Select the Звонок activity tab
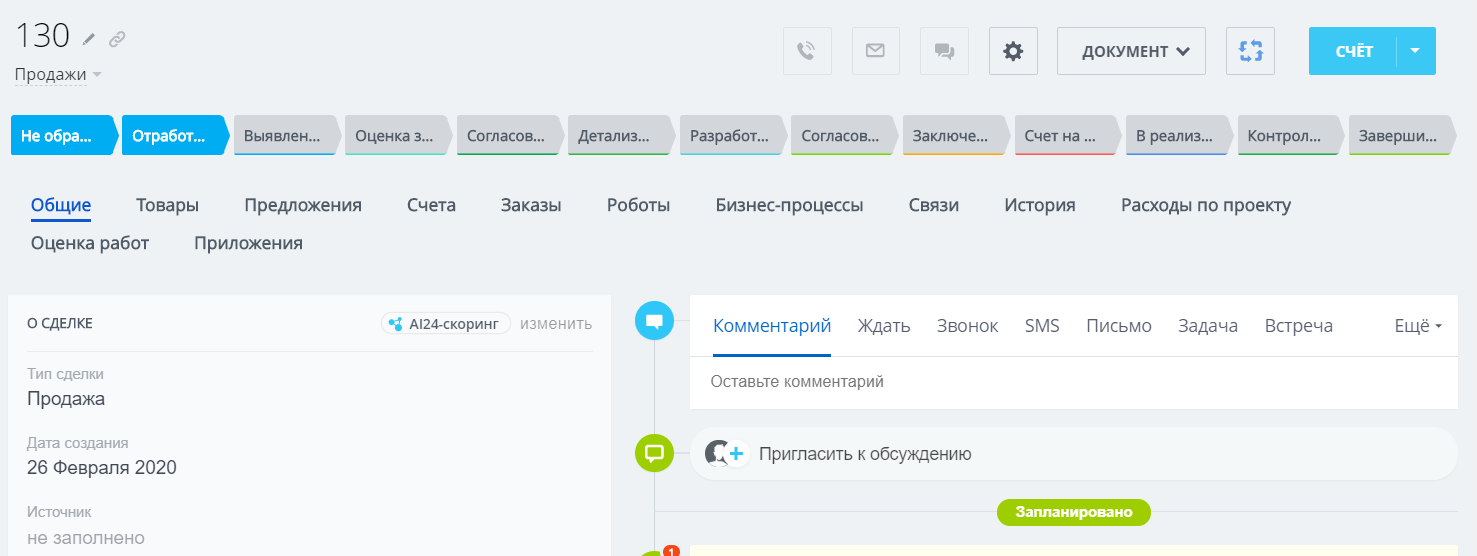The image size is (1477, 556). click(x=967, y=326)
